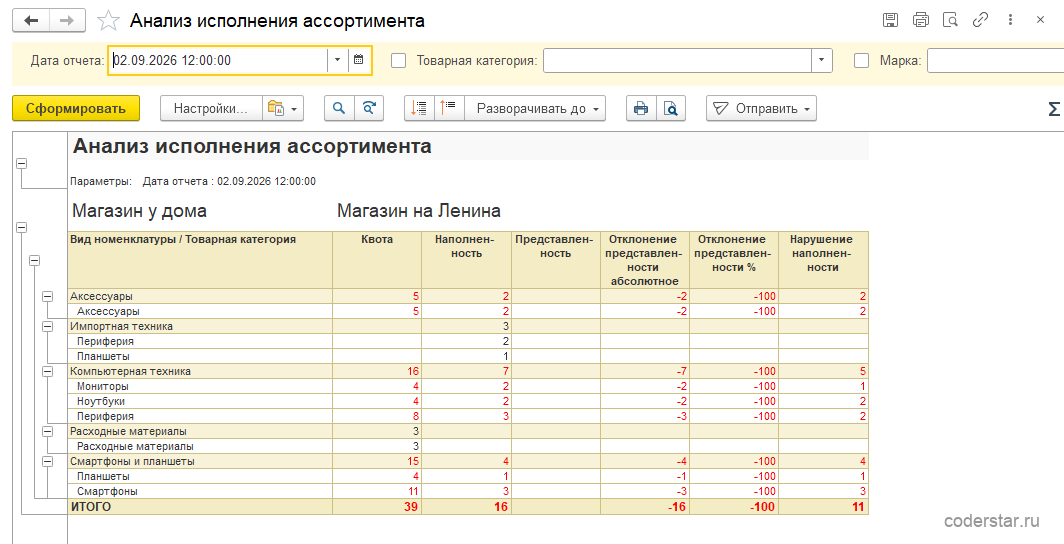Save the report with the diskette icon
Image resolution: width=1064 pixels, height=544 pixels.
pyautogui.click(x=890, y=20)
